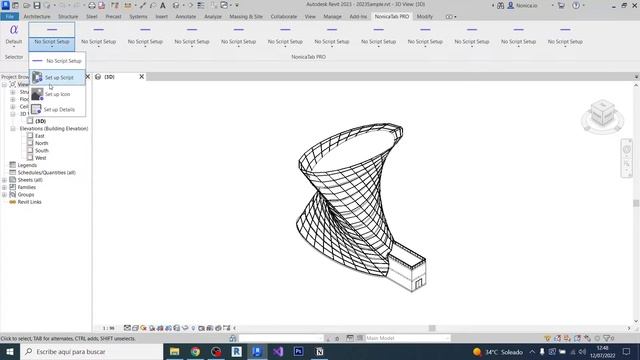Toggle the East elevation view box

[30, 136]
